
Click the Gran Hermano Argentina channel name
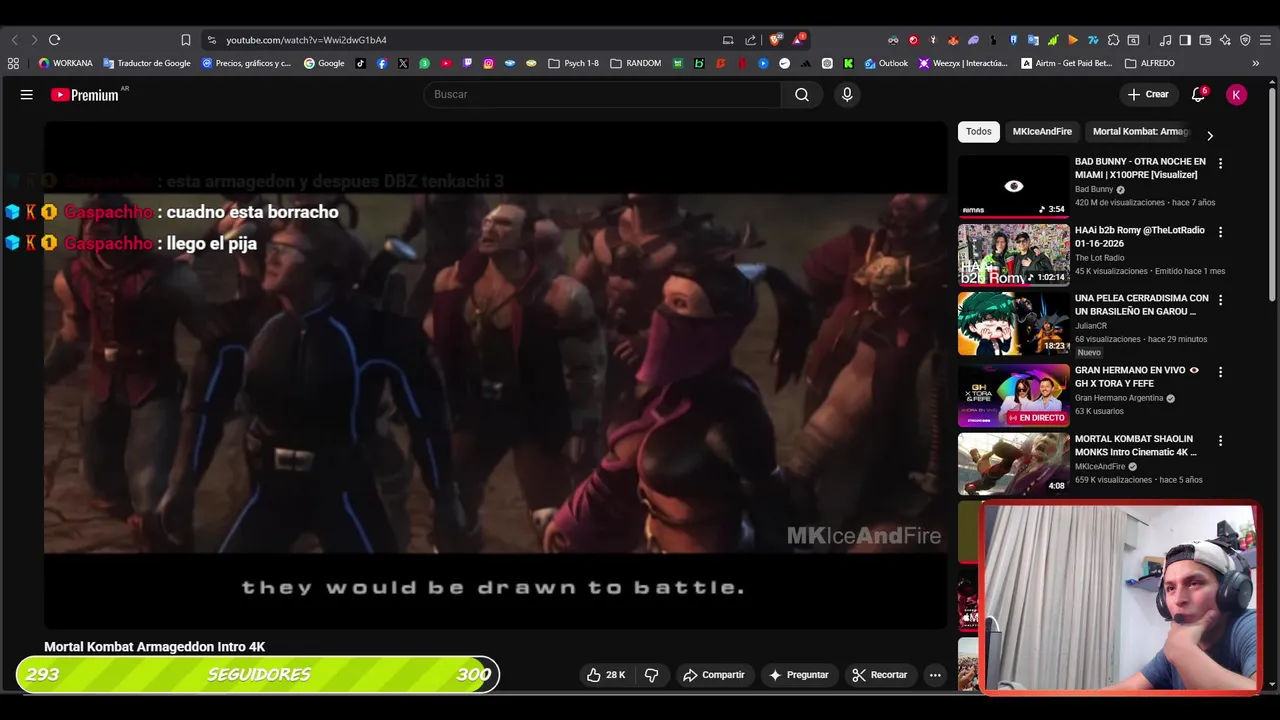tap(1119, 398)
